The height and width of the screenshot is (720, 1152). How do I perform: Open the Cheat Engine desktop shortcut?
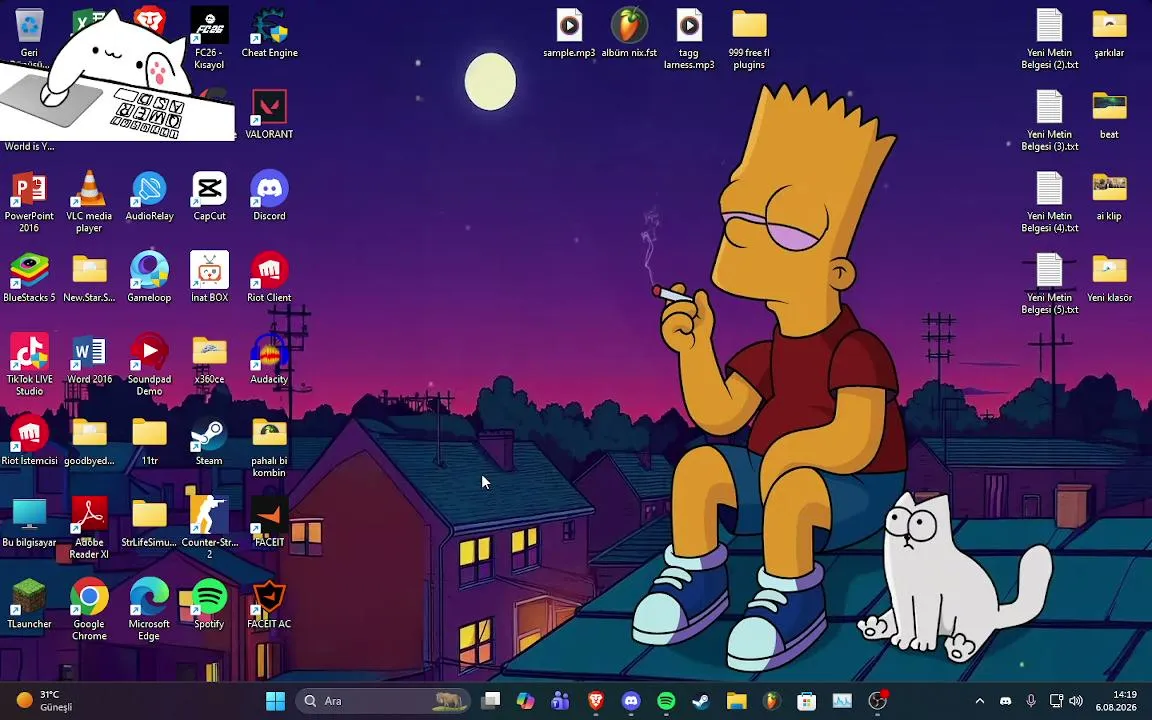point(269,33)
